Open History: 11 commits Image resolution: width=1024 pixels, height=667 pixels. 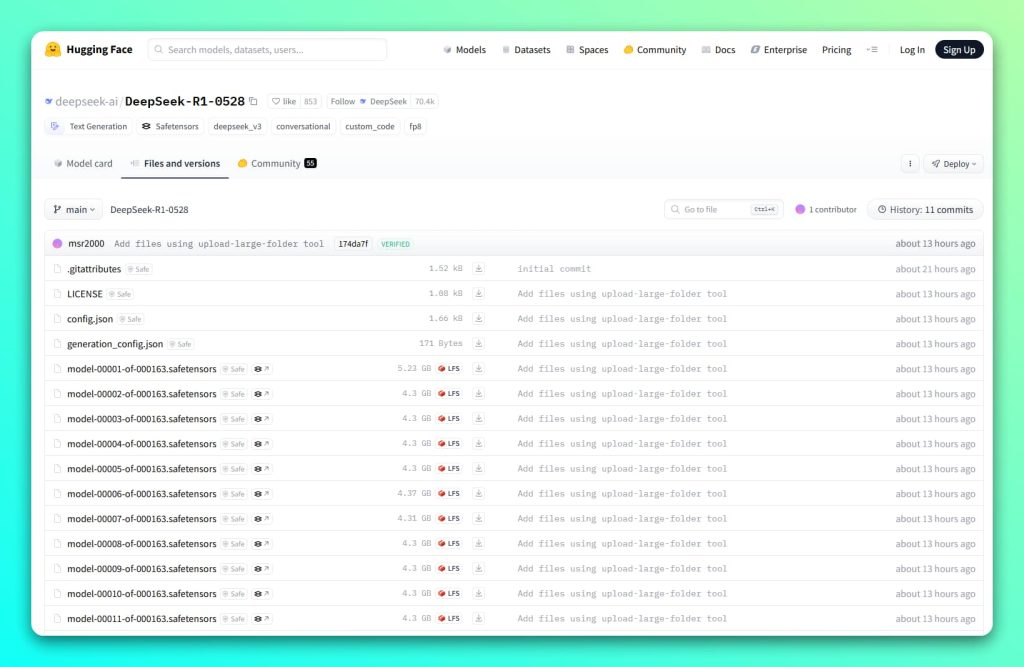(925, 210)
